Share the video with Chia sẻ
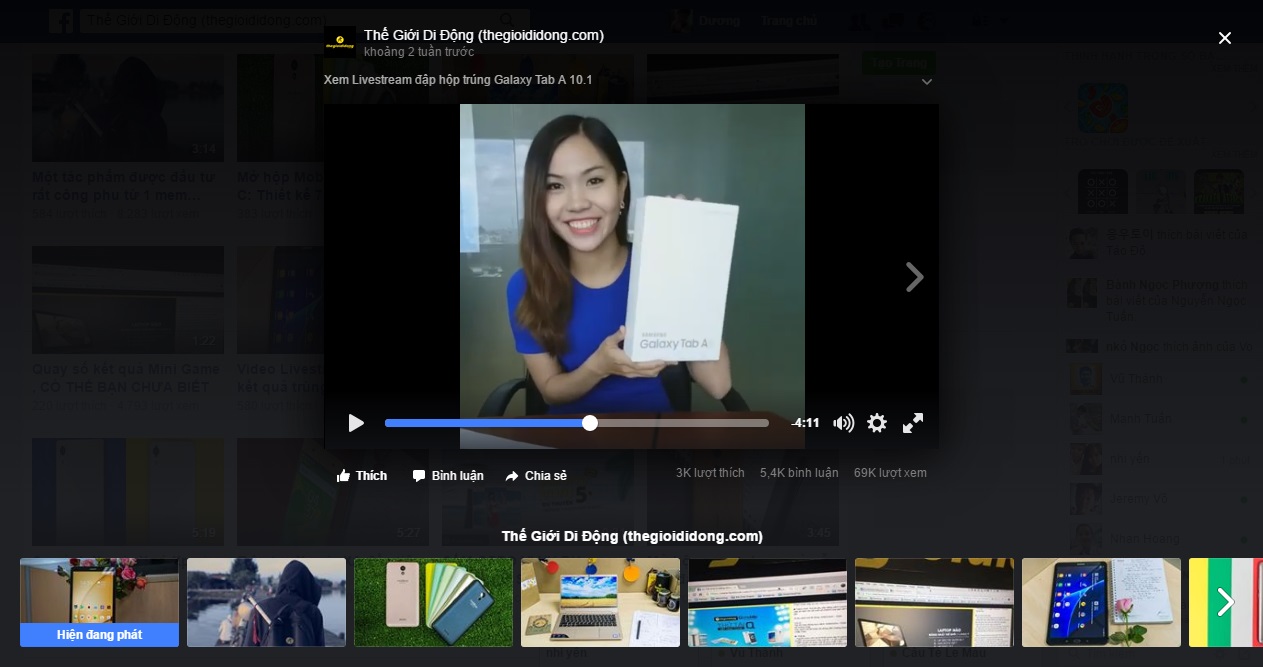 point(536,475)
